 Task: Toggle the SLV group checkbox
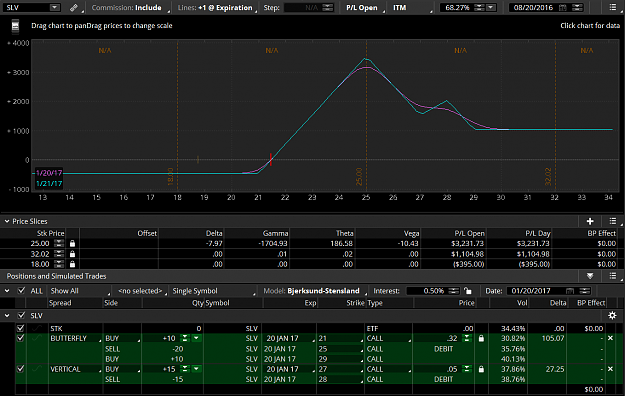pyautogui.click(x=21, y=315)
